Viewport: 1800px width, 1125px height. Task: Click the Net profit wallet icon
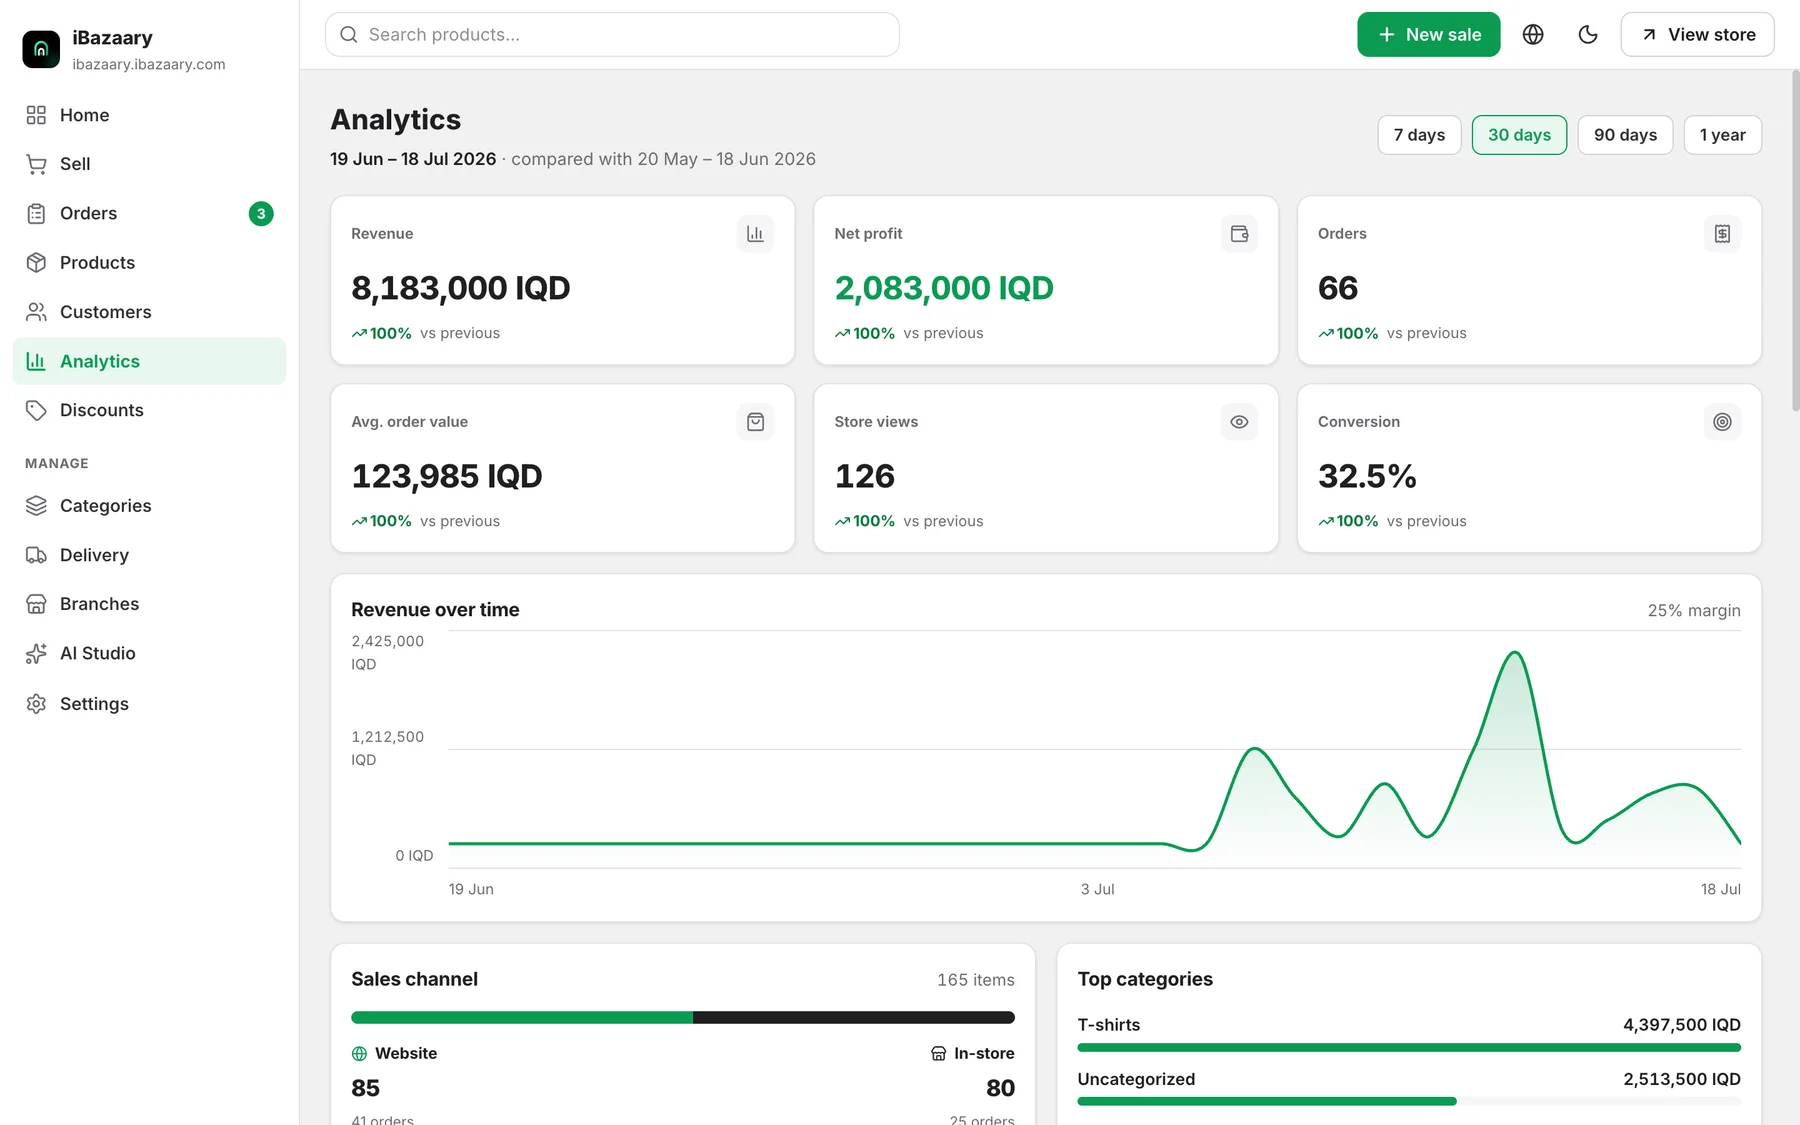tap(1239, 234)
